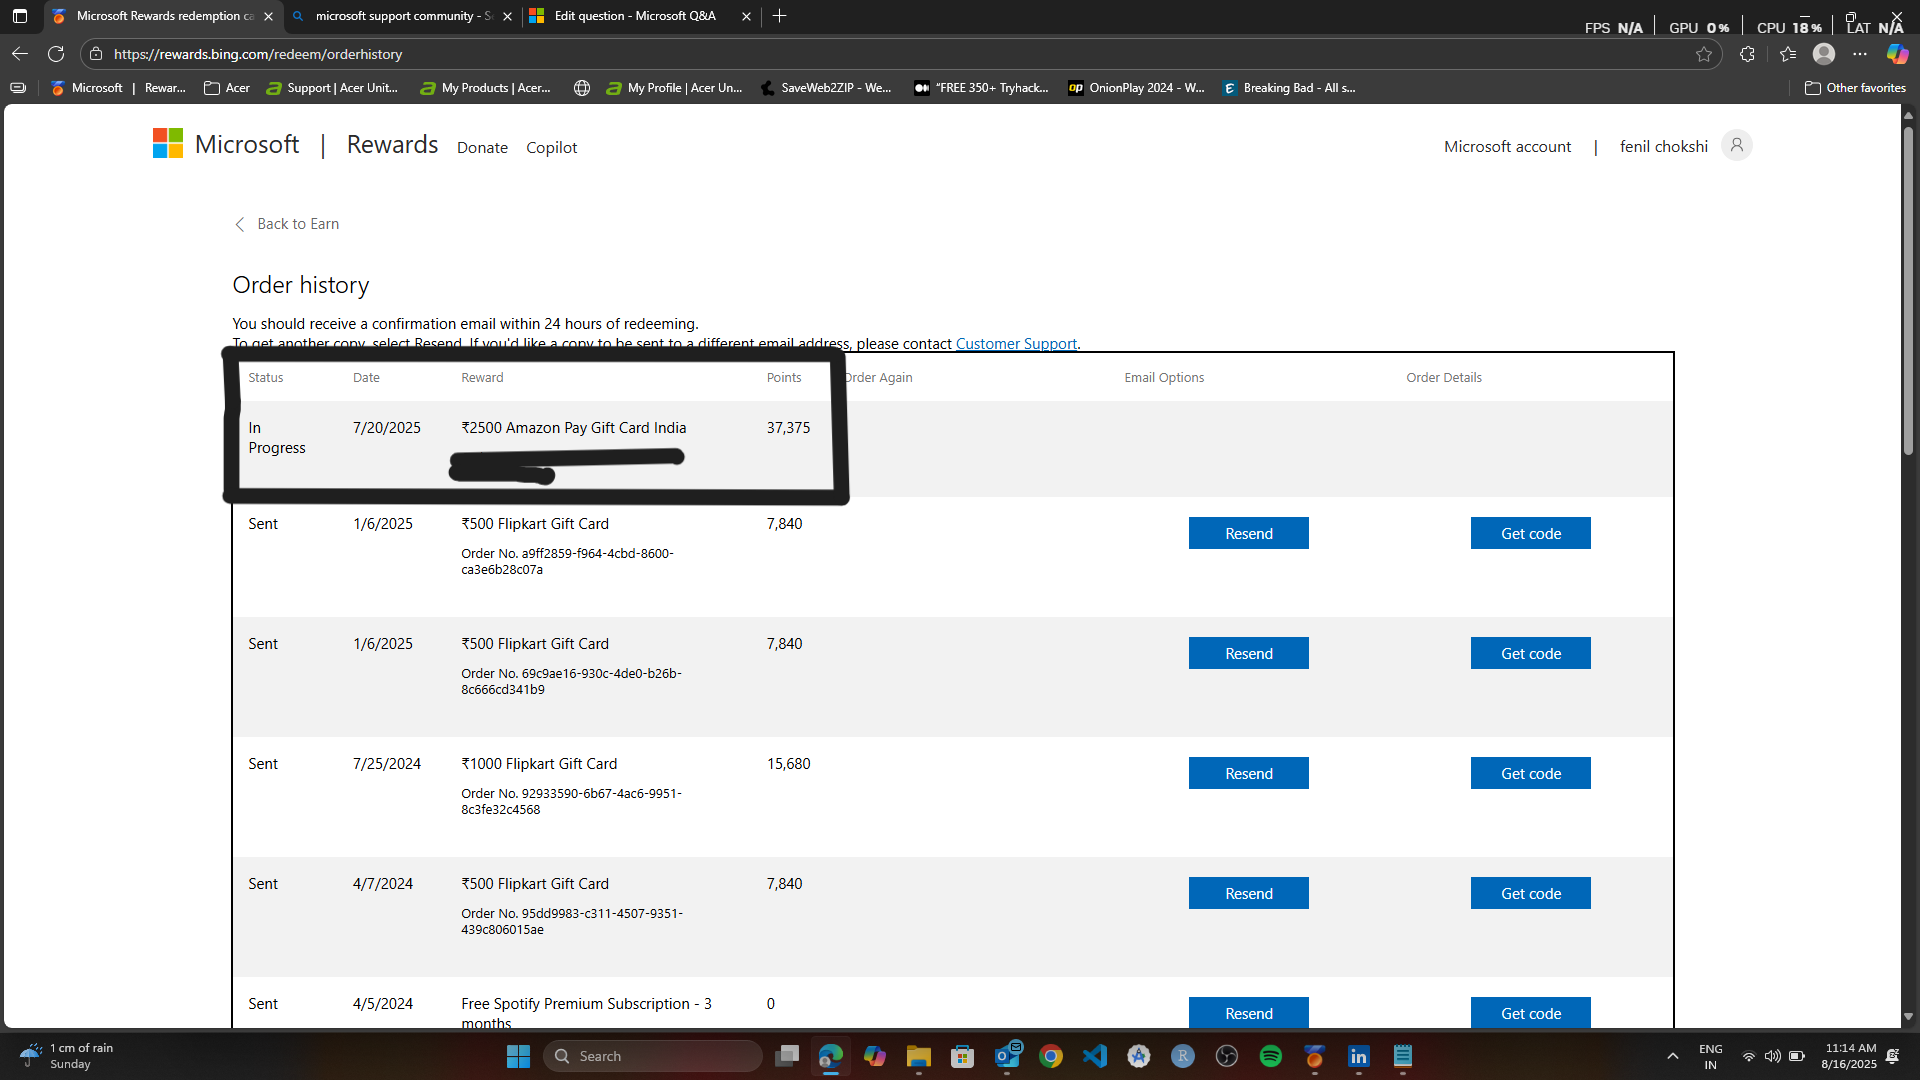
Task: Launch Microsoft Store from the taskbar
Action: 962,1056
